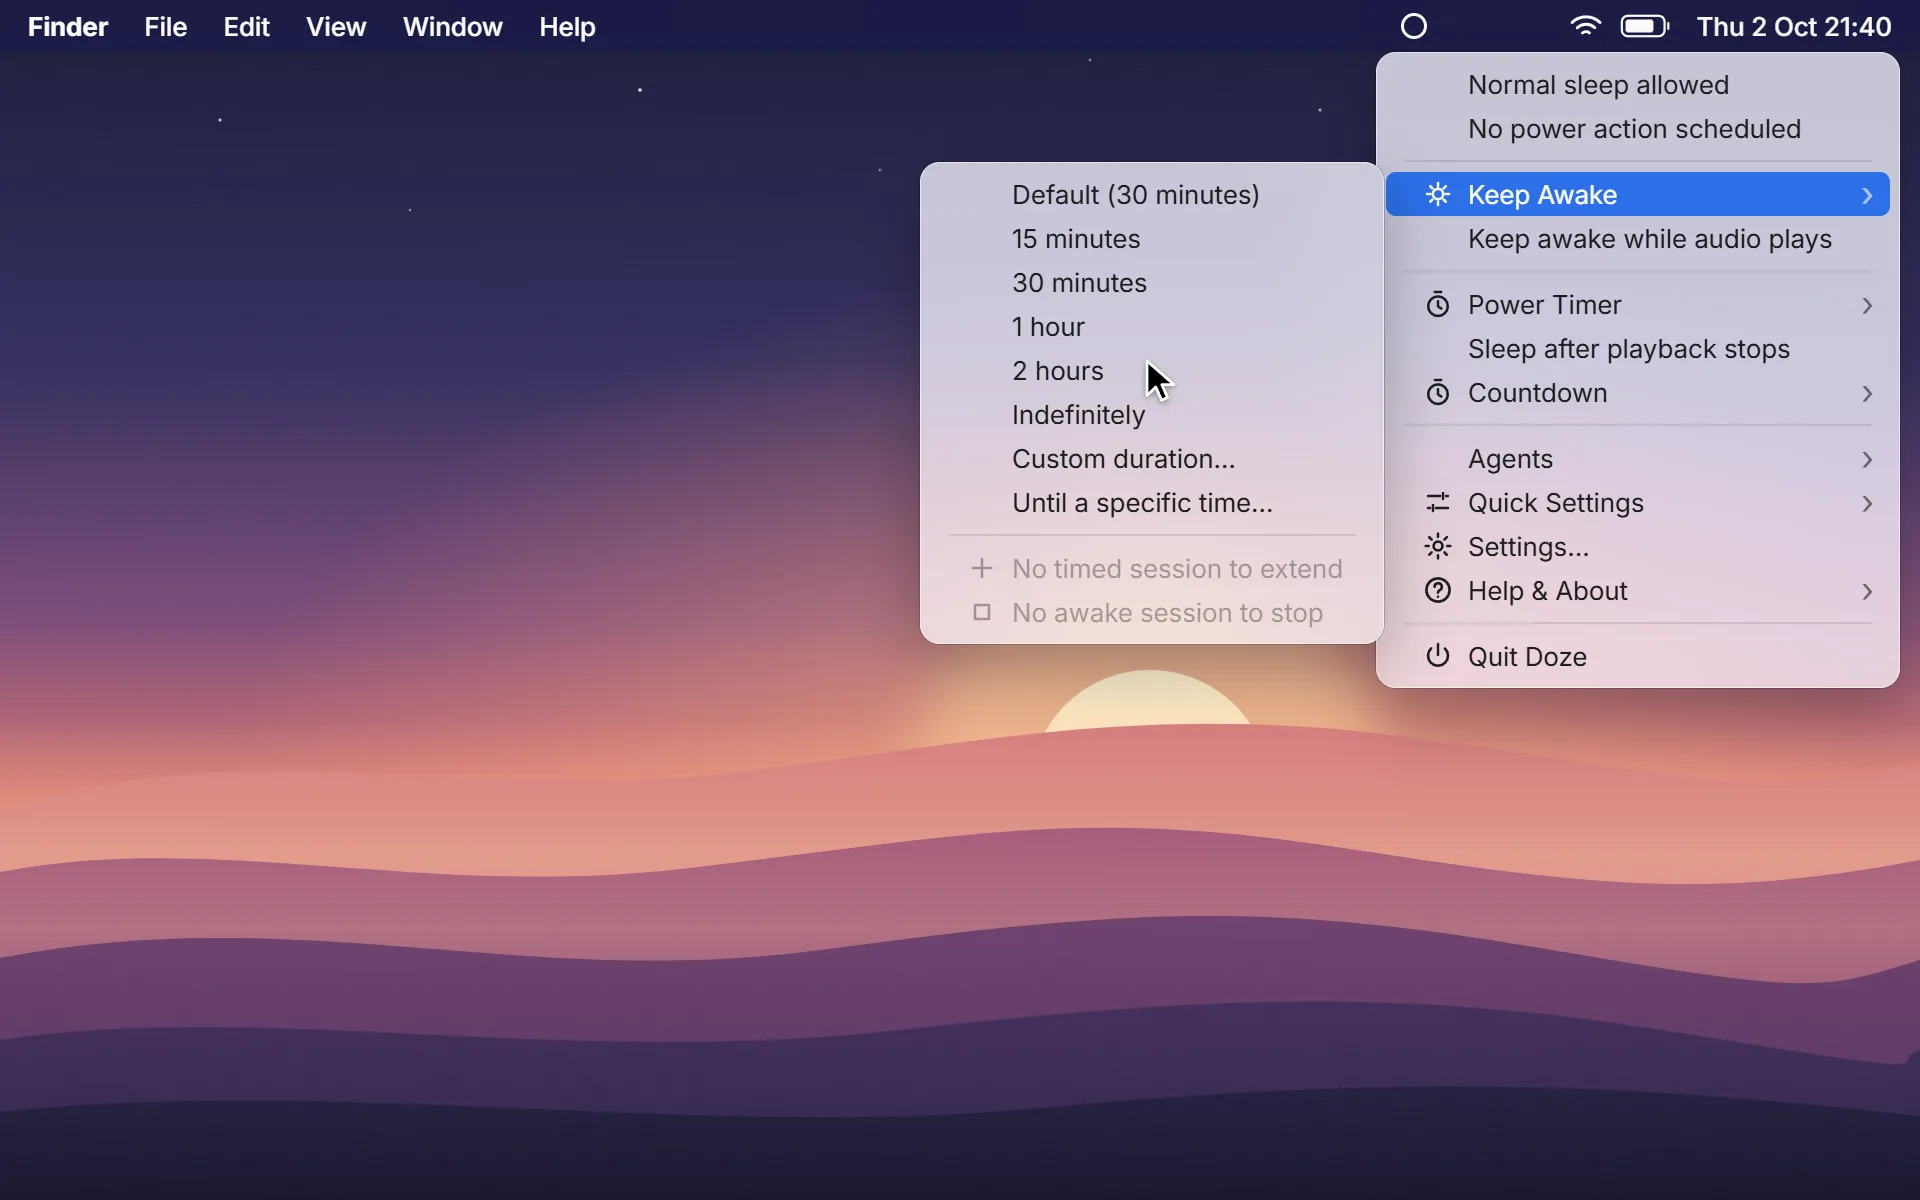The height and width of the screenshot is (1200, 1920).
Task: Choose Until a specific time... option
Action: (x=1152, y=502)
